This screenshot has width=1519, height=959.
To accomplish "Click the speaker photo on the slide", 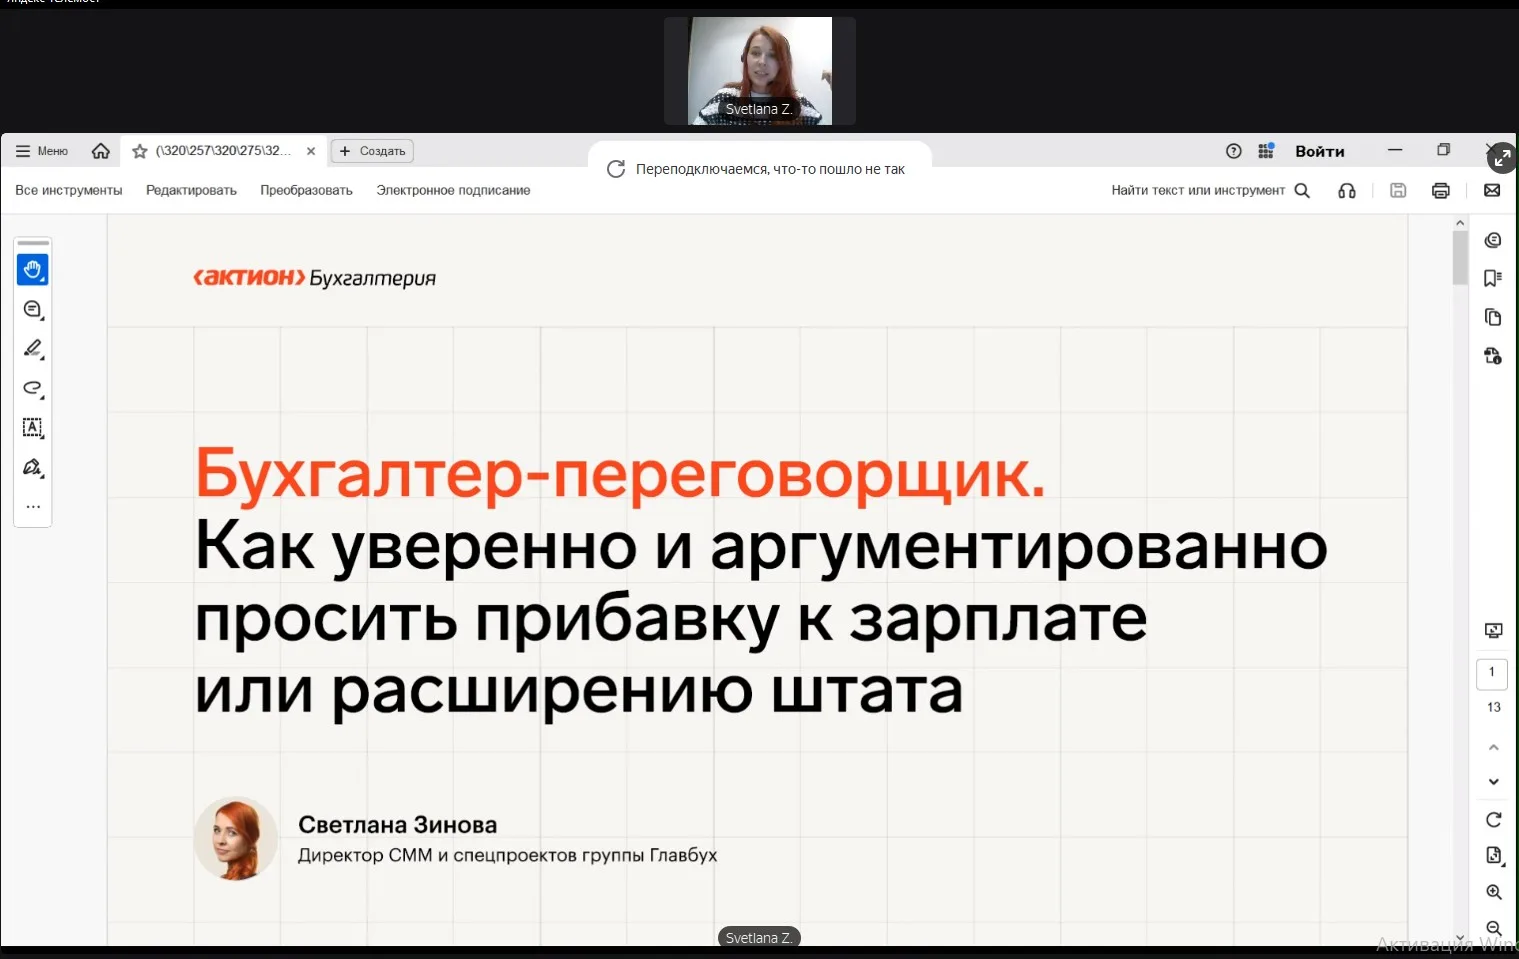I will (x=236, y=838).
